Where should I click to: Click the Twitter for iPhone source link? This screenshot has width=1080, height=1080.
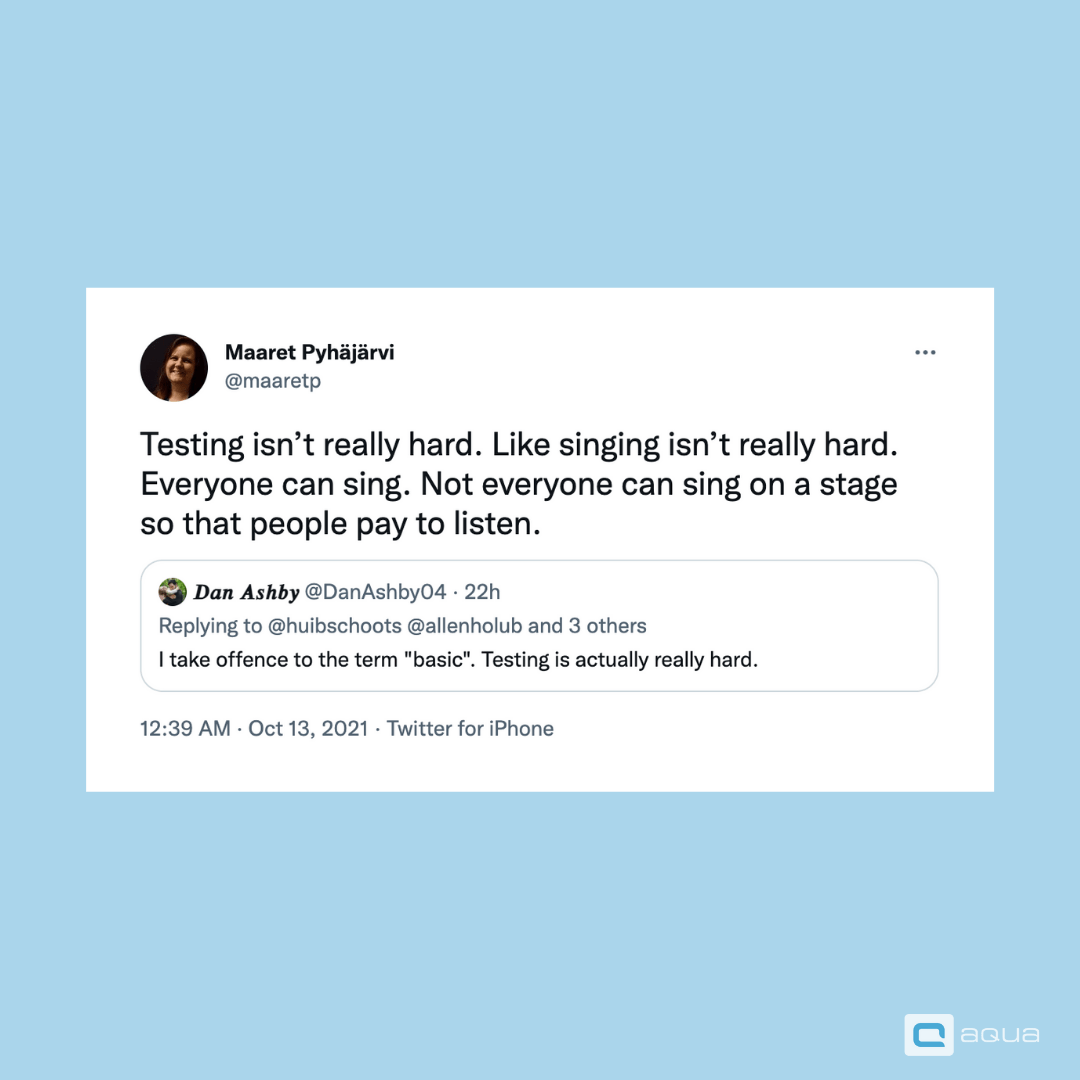[470, 728]
